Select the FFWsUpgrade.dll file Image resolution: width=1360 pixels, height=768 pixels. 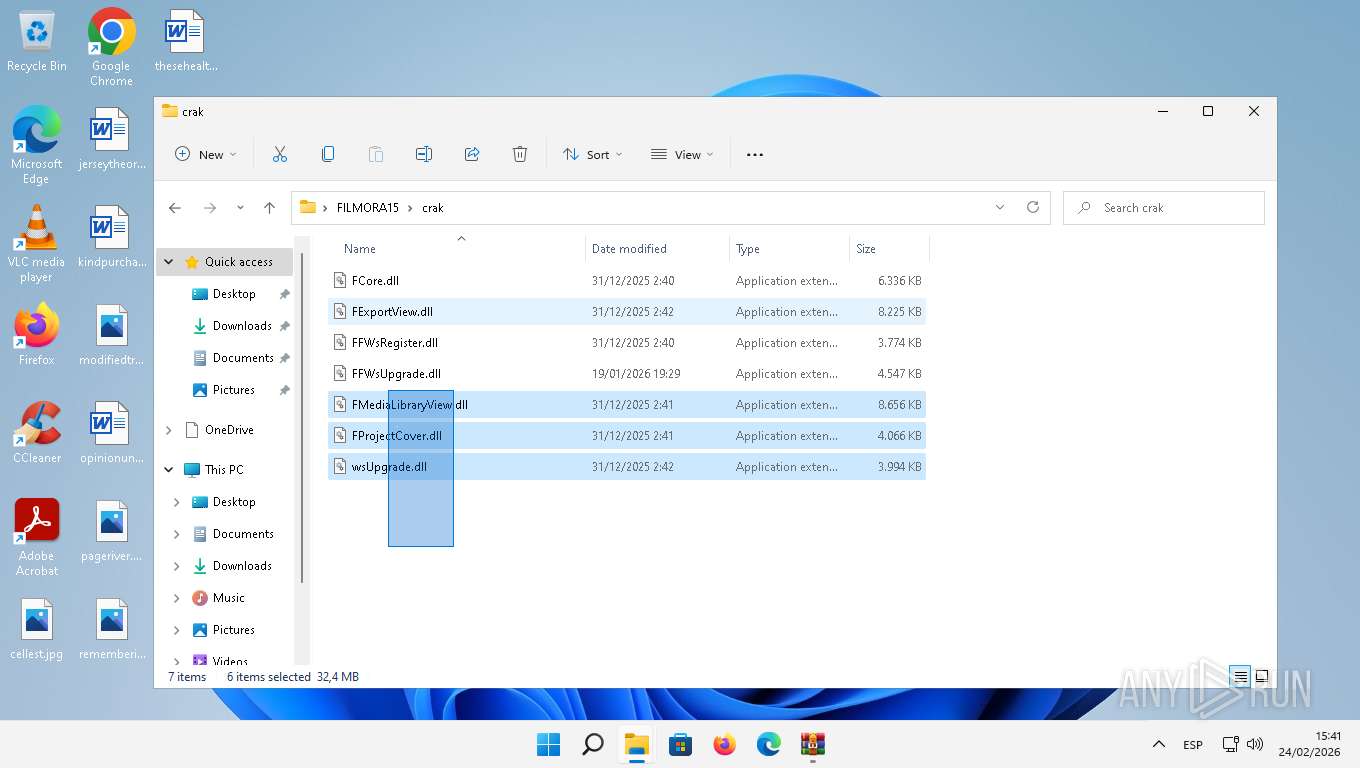(627, 374)
